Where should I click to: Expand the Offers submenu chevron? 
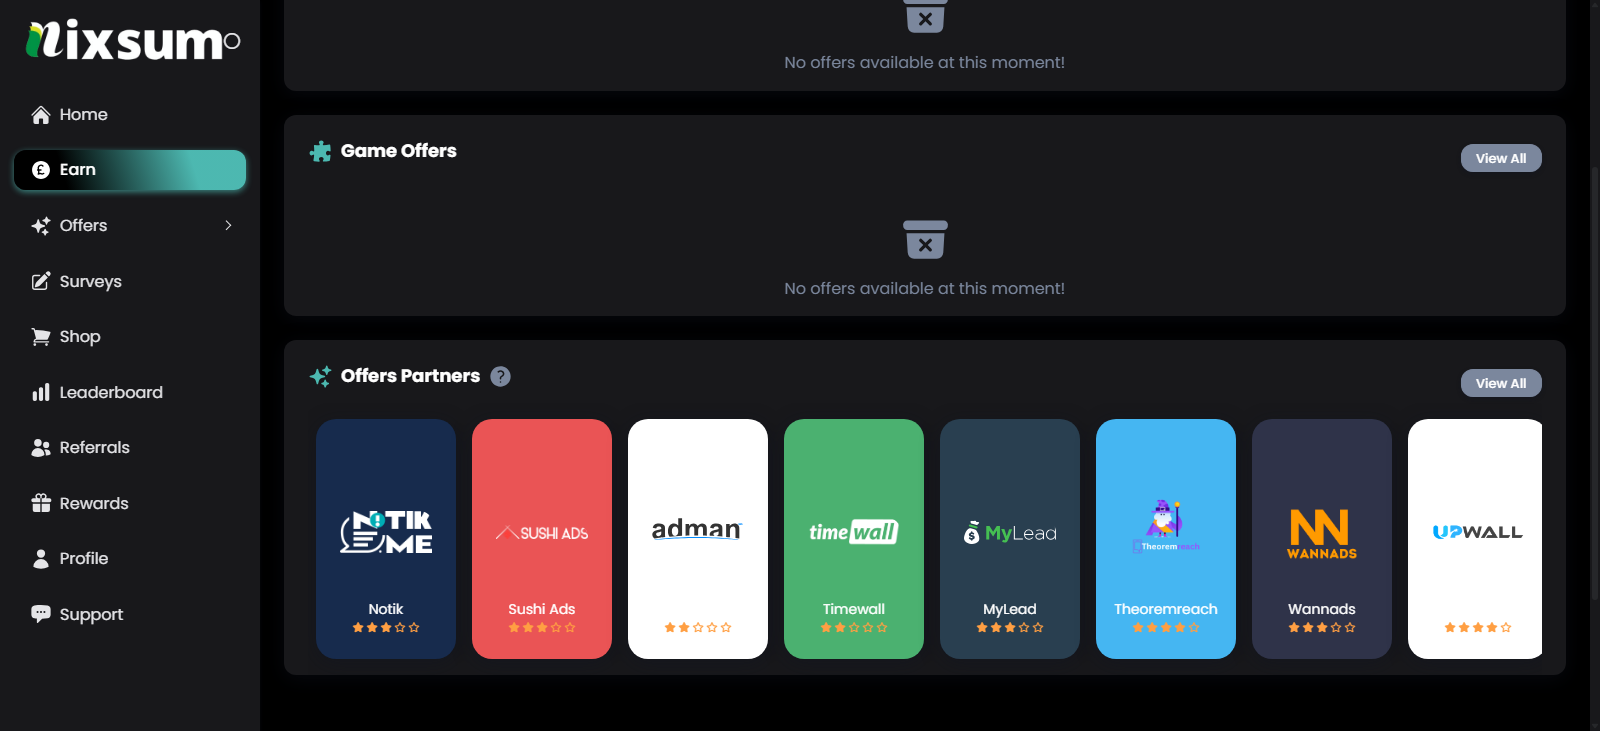click(x=228, y=226)
